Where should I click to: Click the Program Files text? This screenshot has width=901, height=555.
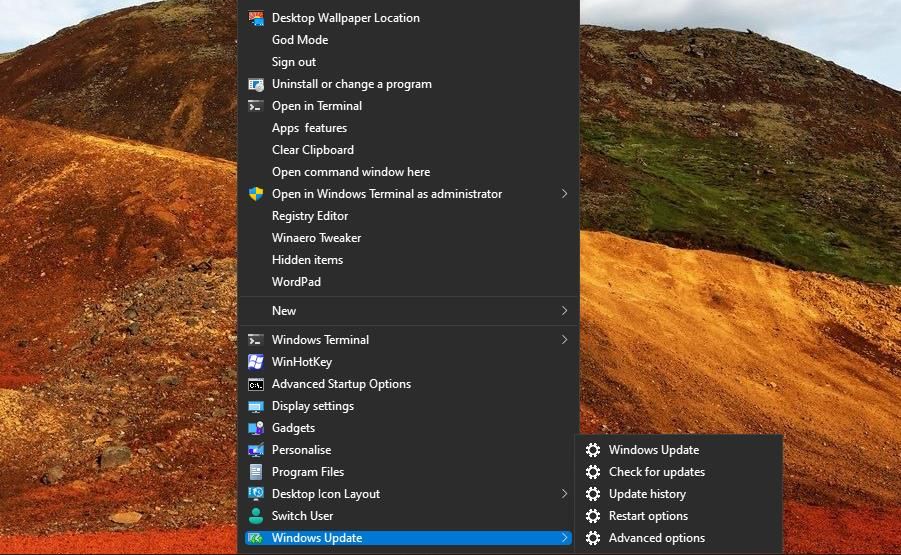[307, 472]
